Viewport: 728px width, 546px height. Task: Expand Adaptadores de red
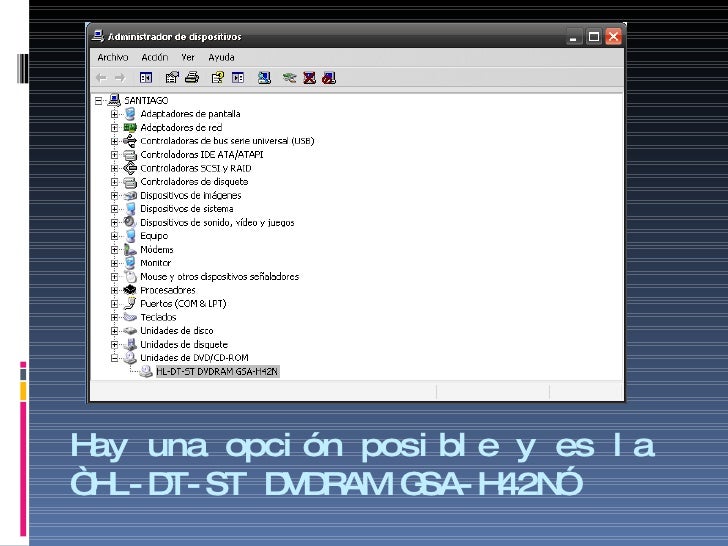click(114, 128)
